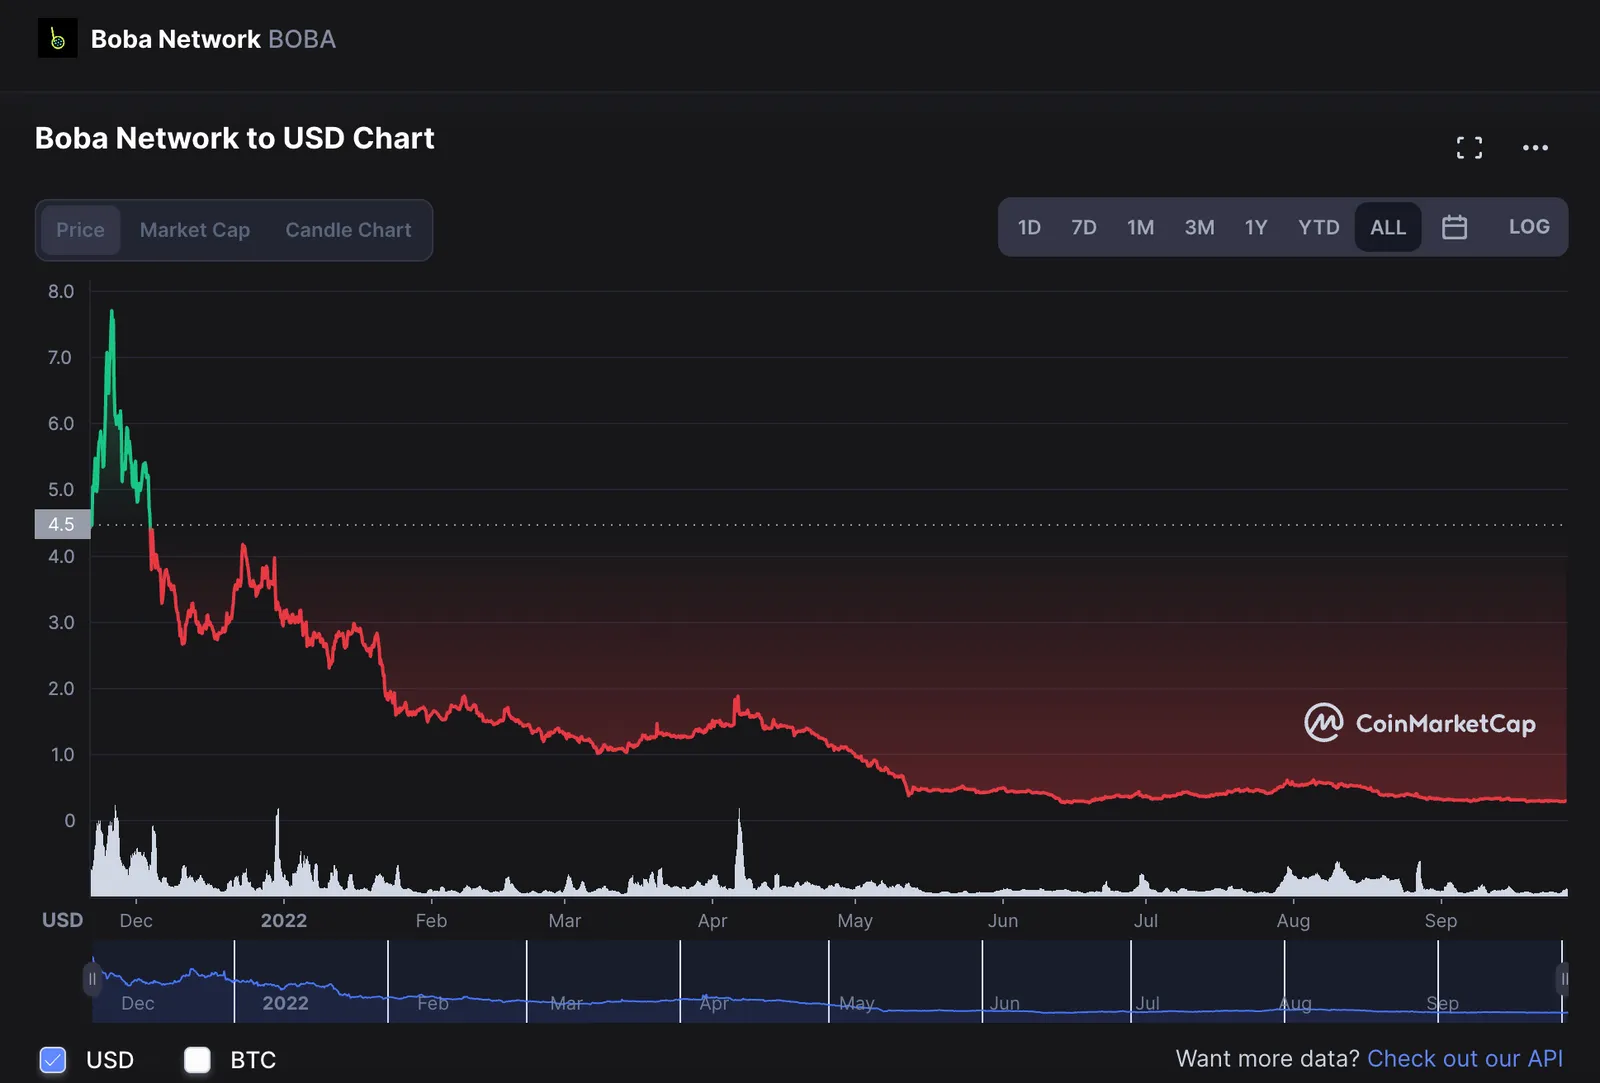The height and width of the screenshot is (1083, 1600).
Task: Switch to the Candle Chart tab
Action: click(348, 230)
